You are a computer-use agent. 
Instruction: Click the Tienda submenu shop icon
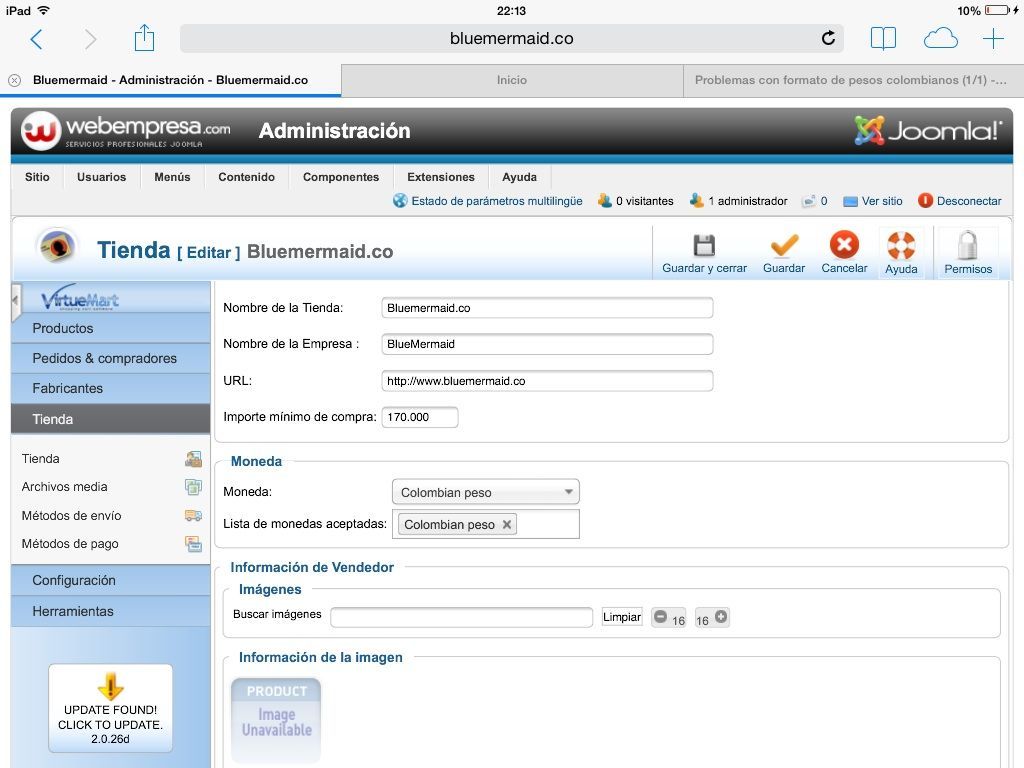[x=193, y=459]
